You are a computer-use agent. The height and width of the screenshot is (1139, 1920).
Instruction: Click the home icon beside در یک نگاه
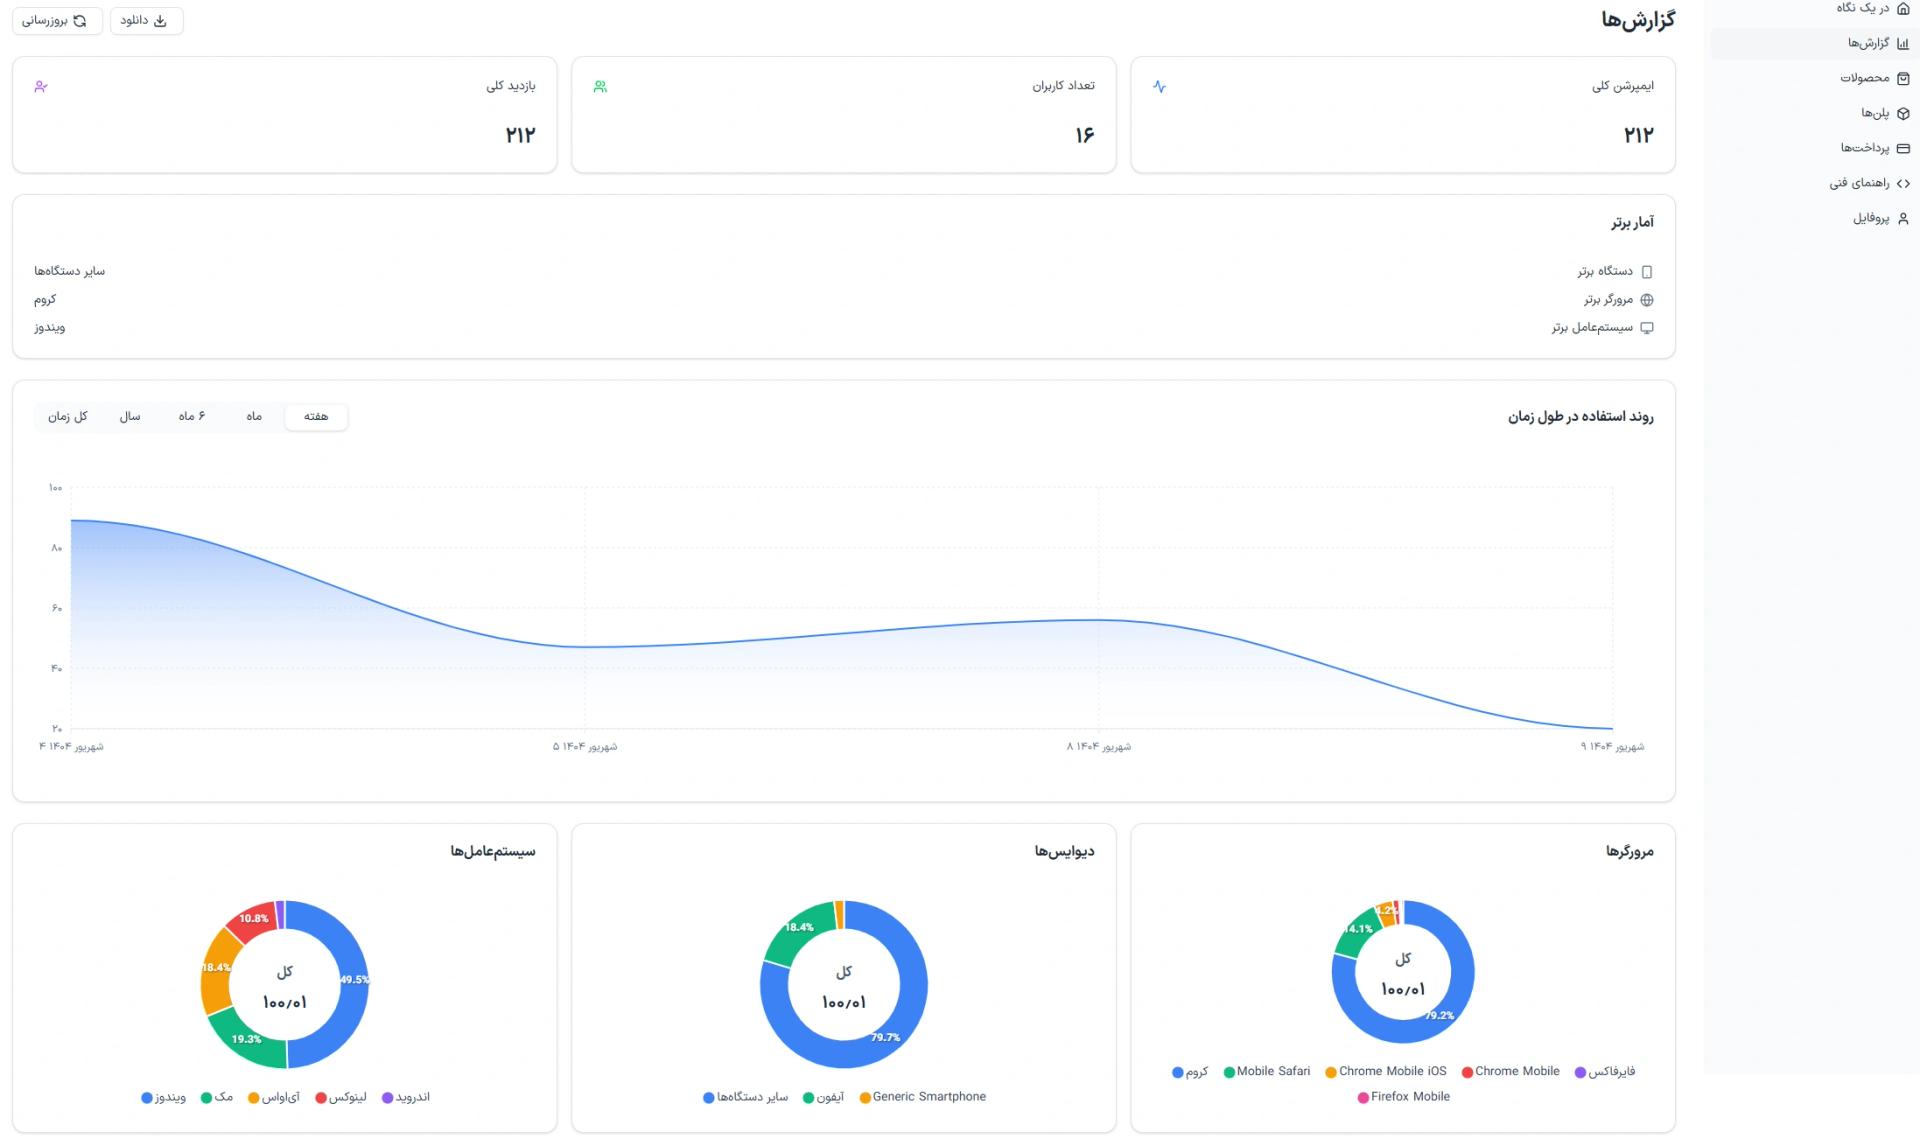click(1903, 8)
